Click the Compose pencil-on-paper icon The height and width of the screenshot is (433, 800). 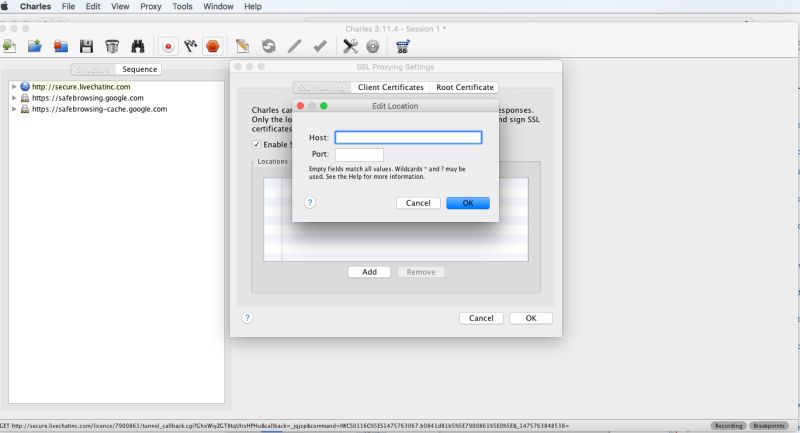tap(242, 46)
